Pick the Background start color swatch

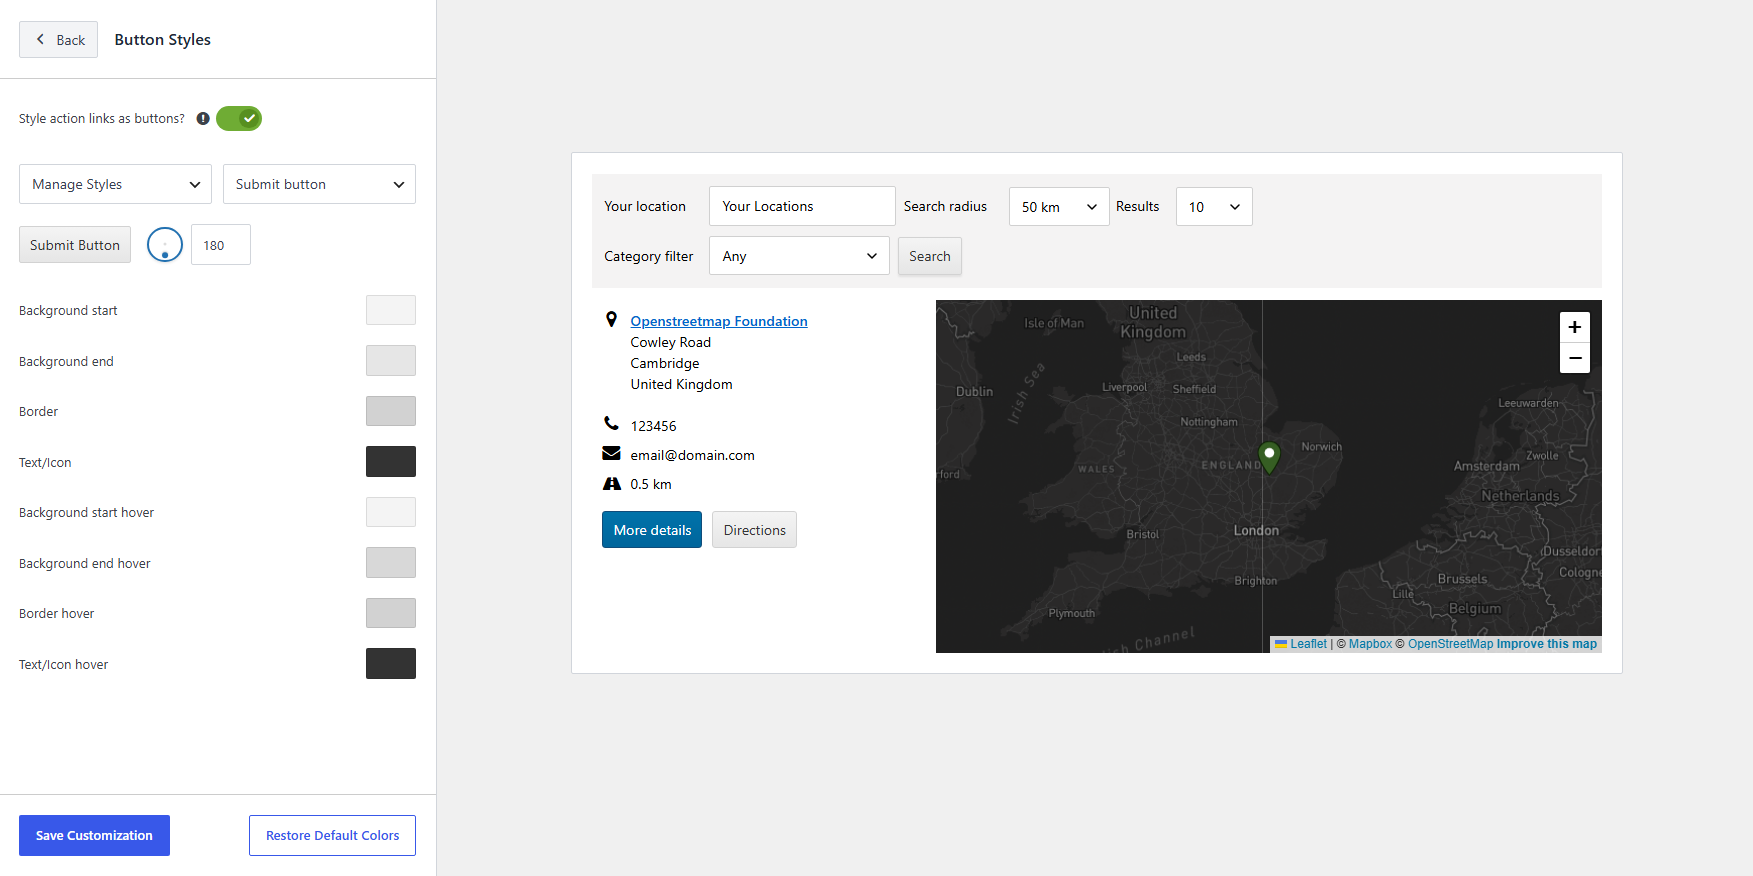pos(391,310)
